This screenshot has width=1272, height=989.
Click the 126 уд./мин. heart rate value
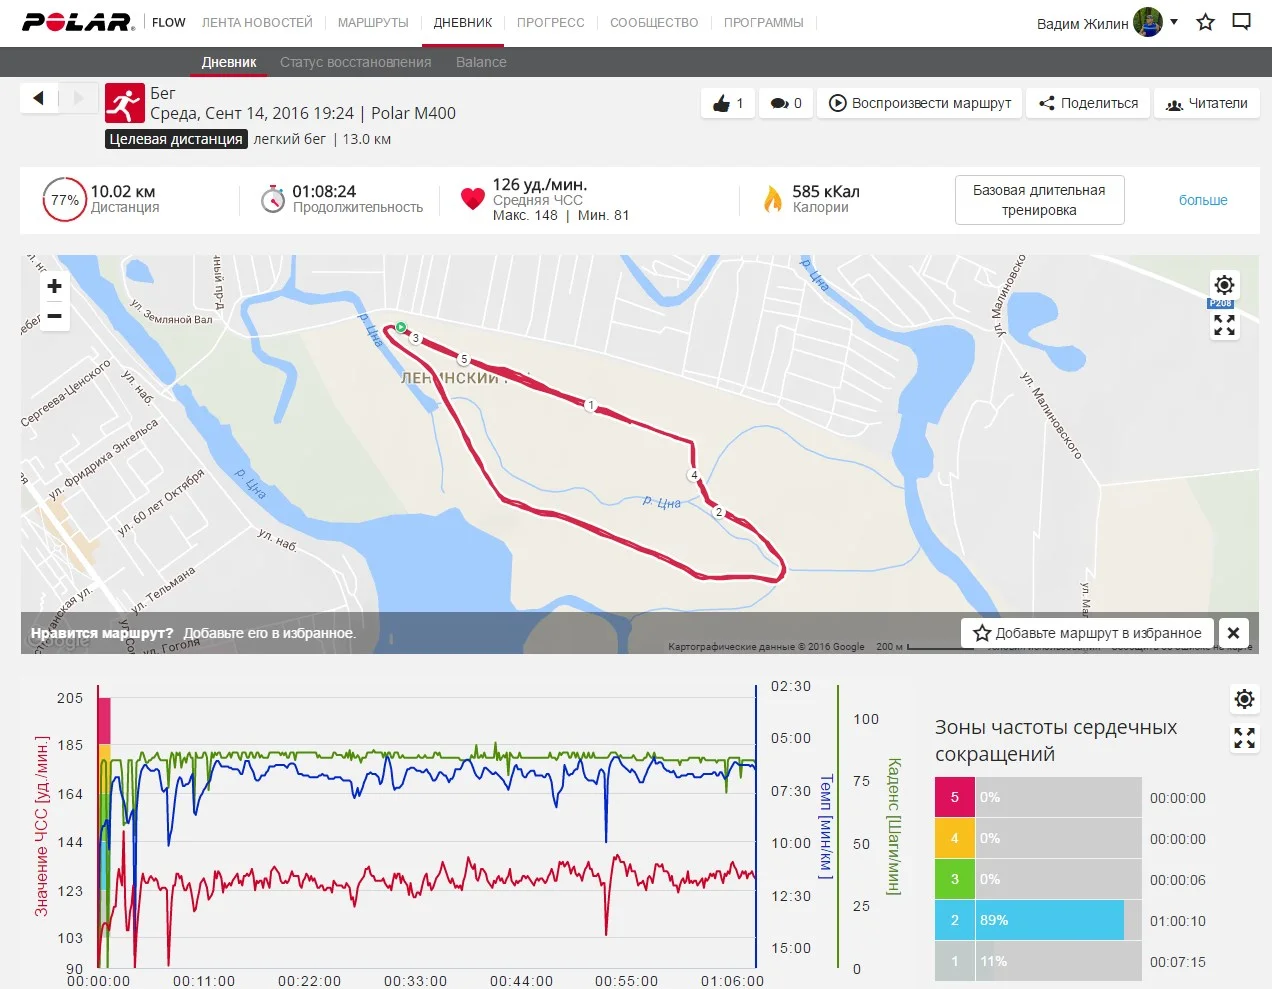(x=540, y=184)
